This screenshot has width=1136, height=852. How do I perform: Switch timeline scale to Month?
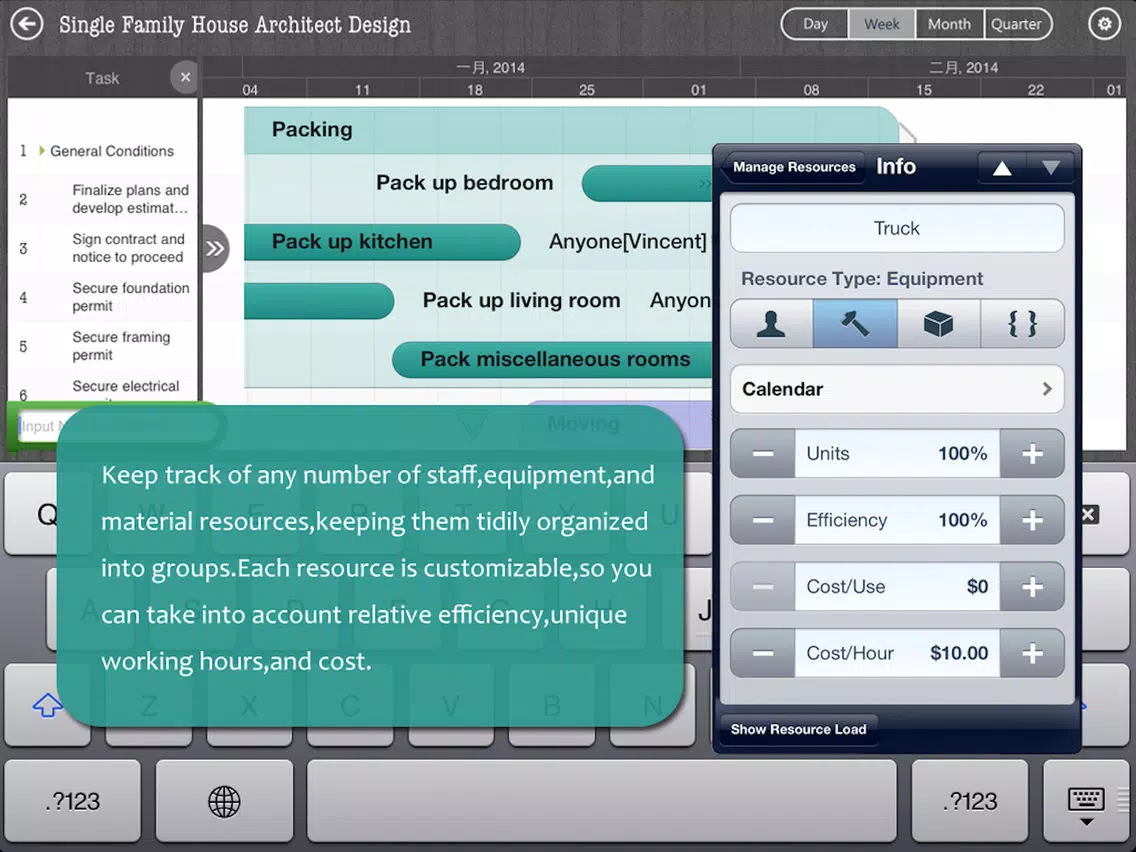pos(949,24)
